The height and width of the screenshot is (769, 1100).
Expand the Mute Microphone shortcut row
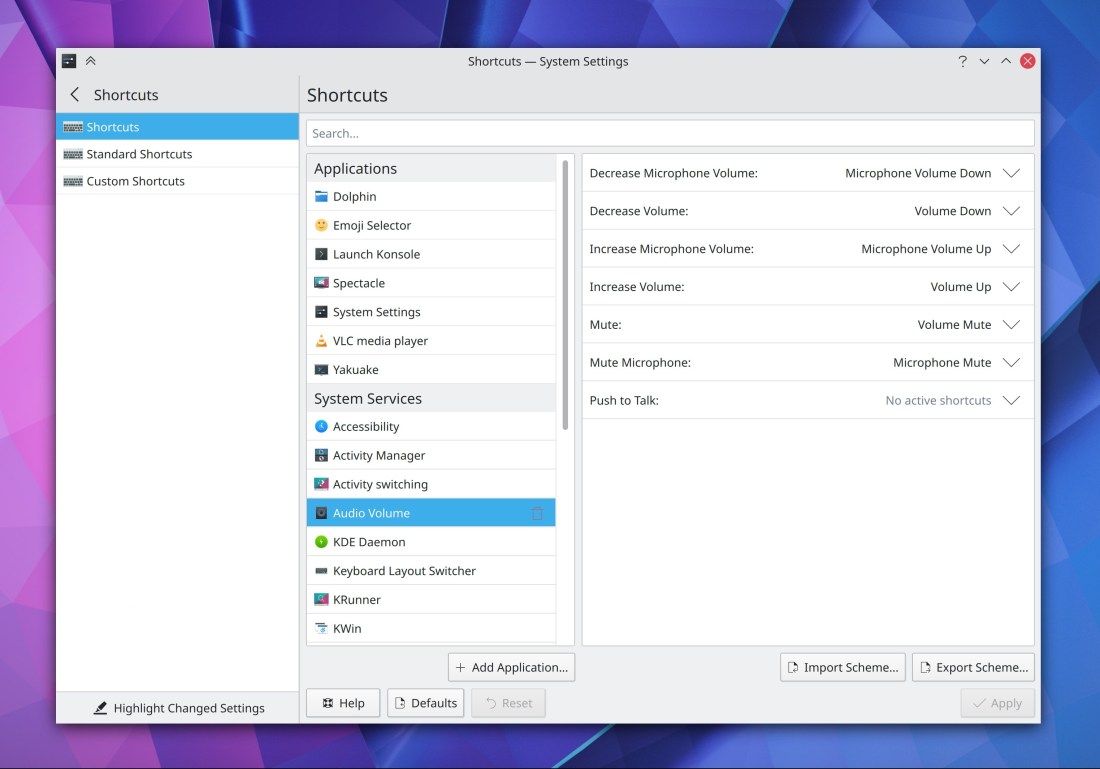1011,363
